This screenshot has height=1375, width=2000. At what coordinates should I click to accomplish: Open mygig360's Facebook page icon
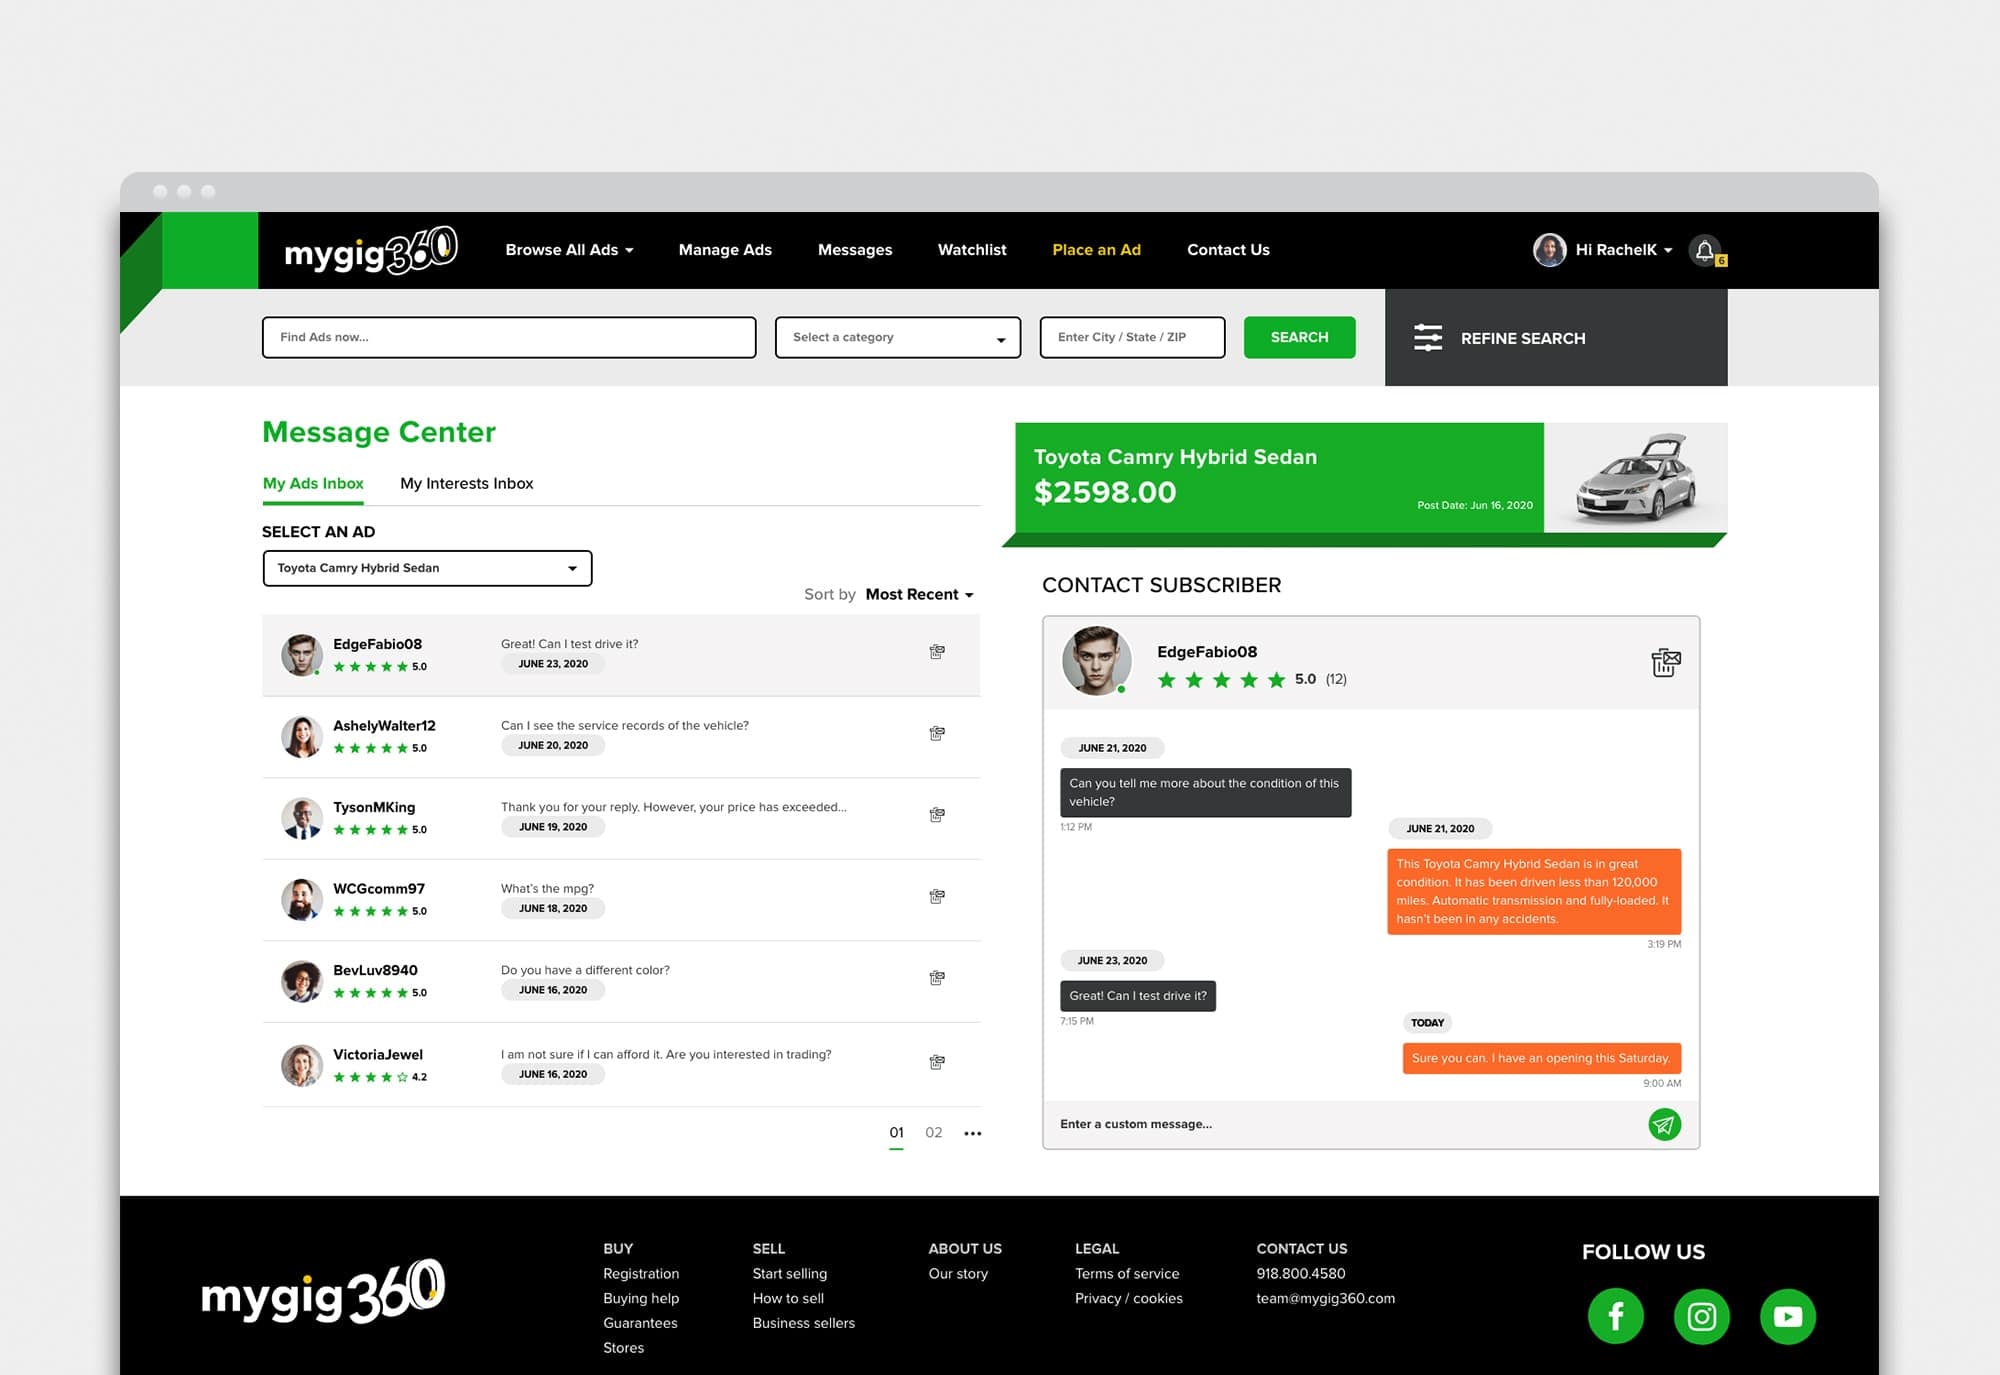tap(1616, 1316)
